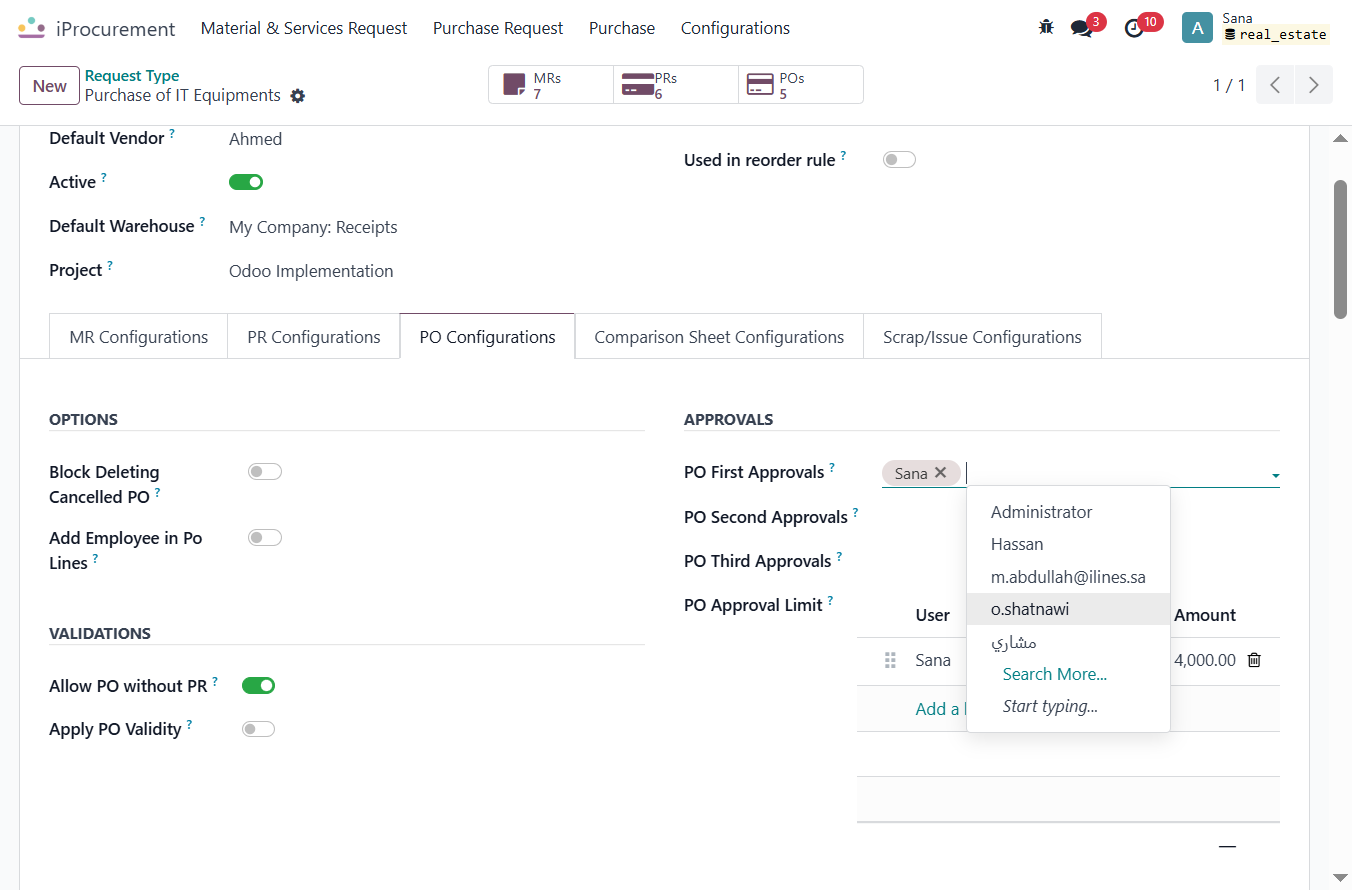Open the Configurations menu

735,28
